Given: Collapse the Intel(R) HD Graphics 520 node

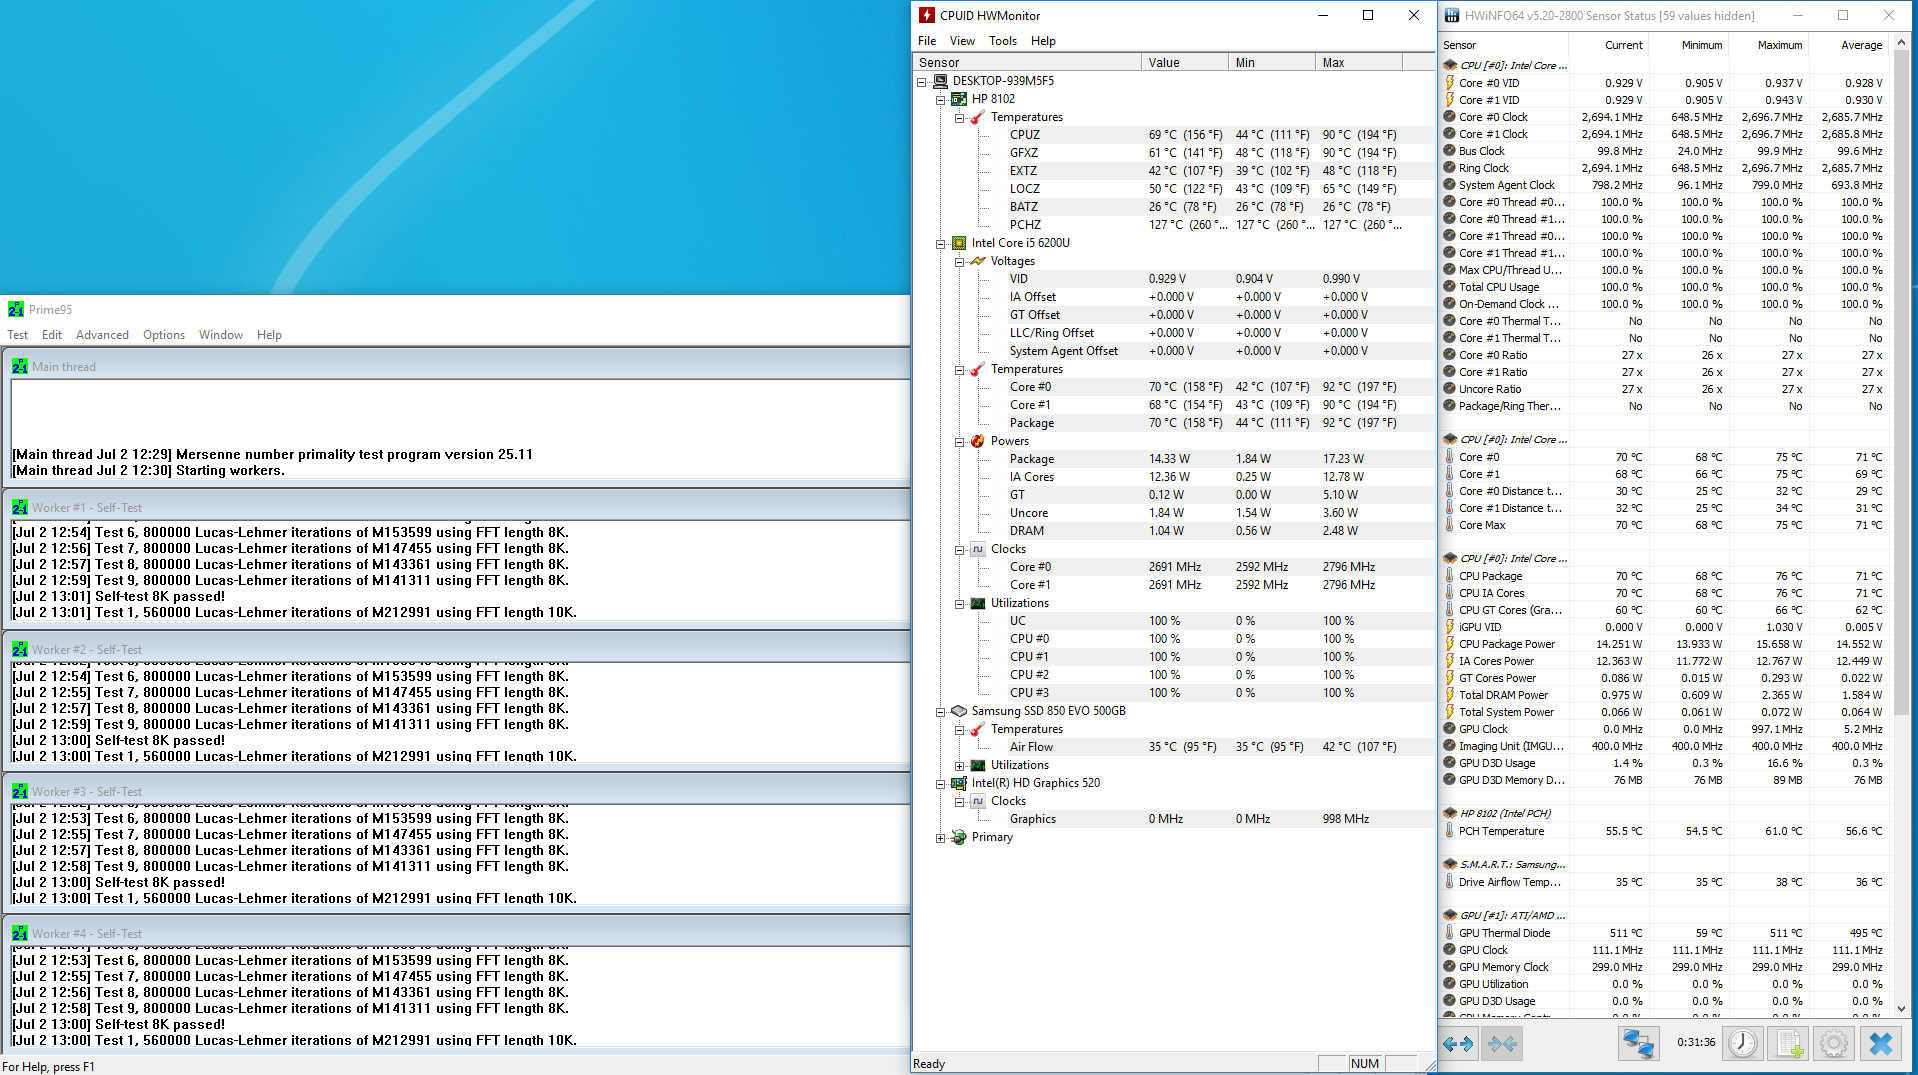Looking at the screenshot, I should click(x=941, y=784).
